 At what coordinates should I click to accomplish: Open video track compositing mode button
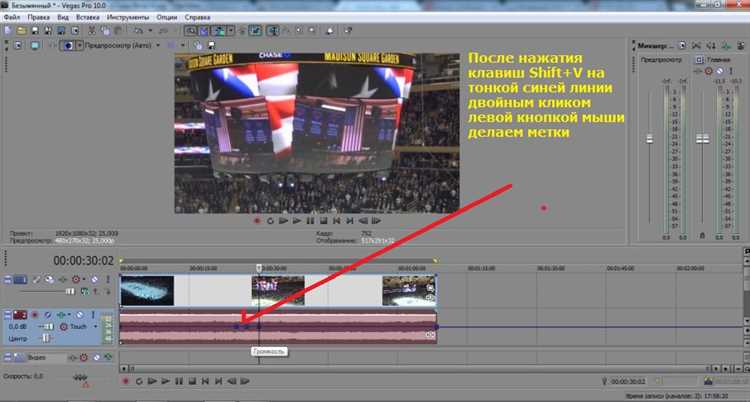tap(85, 291)
